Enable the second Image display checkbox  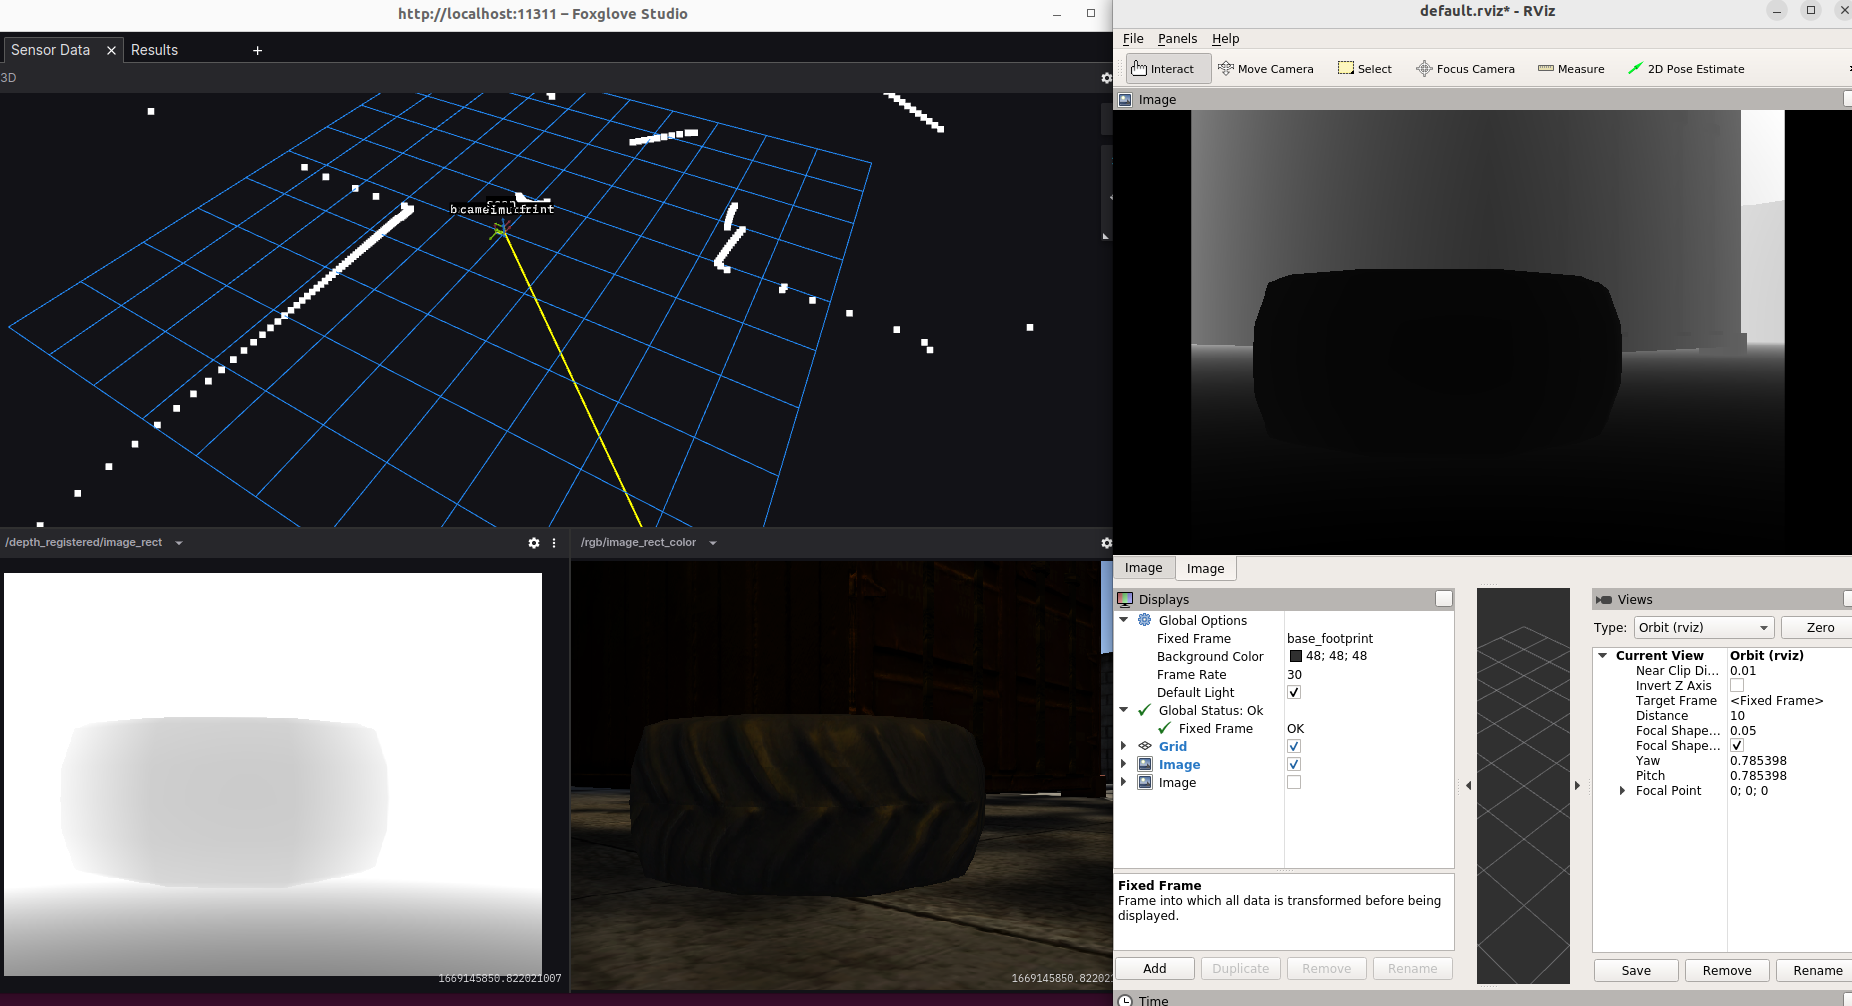1294,782
